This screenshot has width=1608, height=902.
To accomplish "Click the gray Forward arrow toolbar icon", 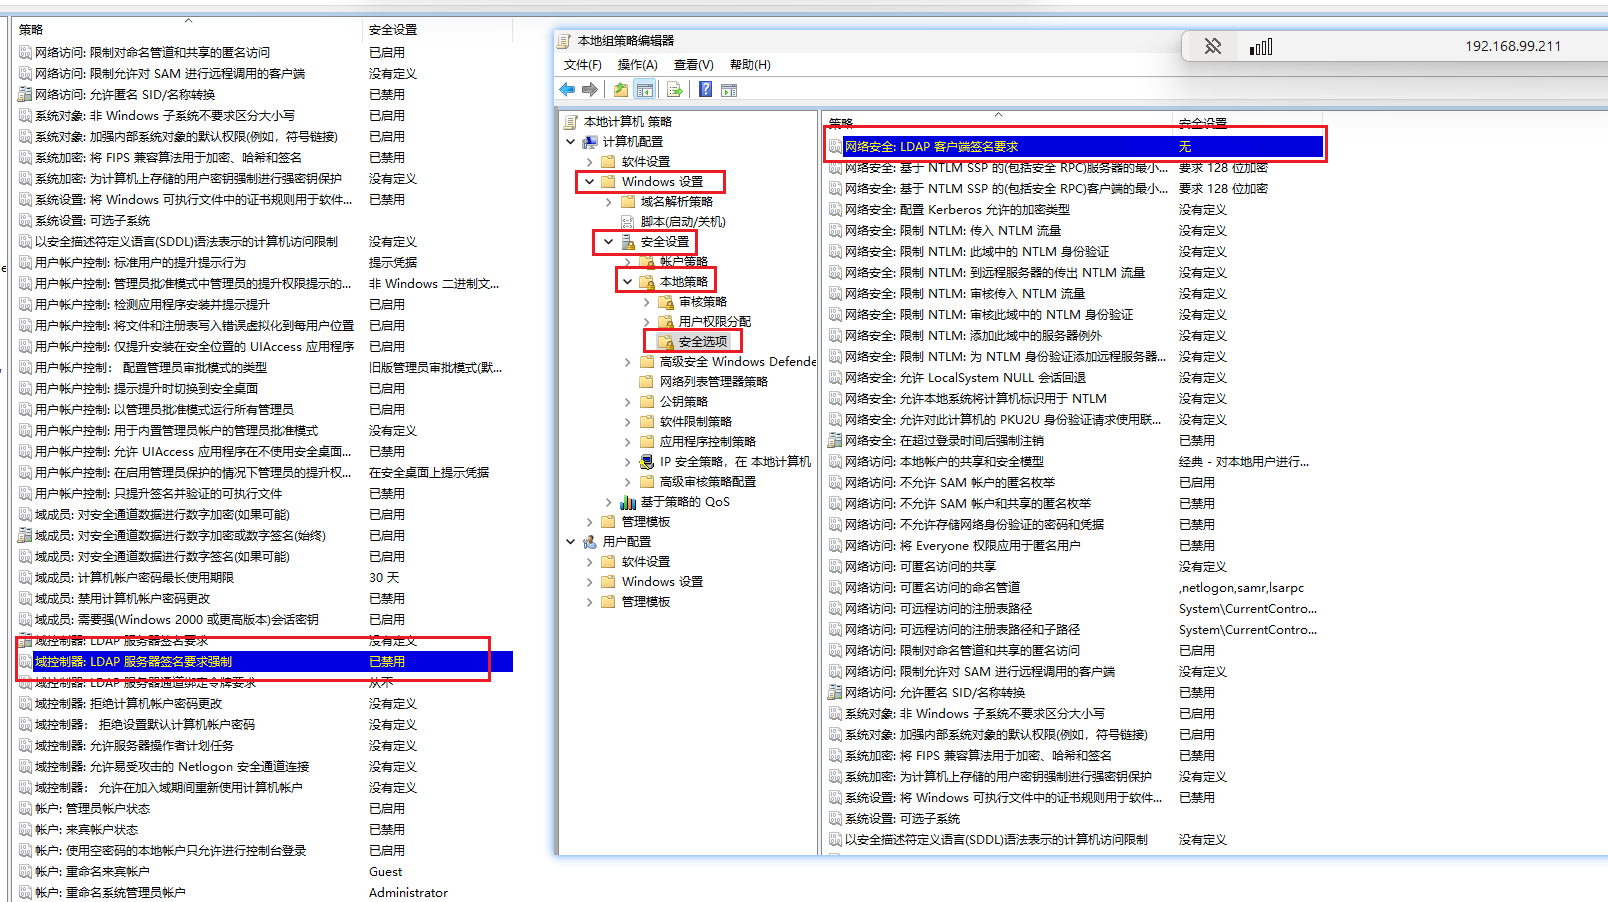I will click(x=590, y=90).
